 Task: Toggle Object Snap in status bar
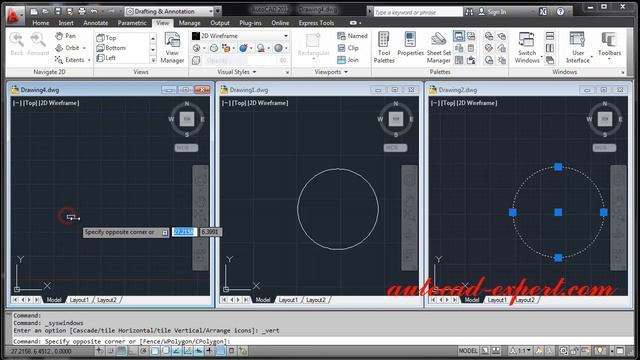(155, 351)
